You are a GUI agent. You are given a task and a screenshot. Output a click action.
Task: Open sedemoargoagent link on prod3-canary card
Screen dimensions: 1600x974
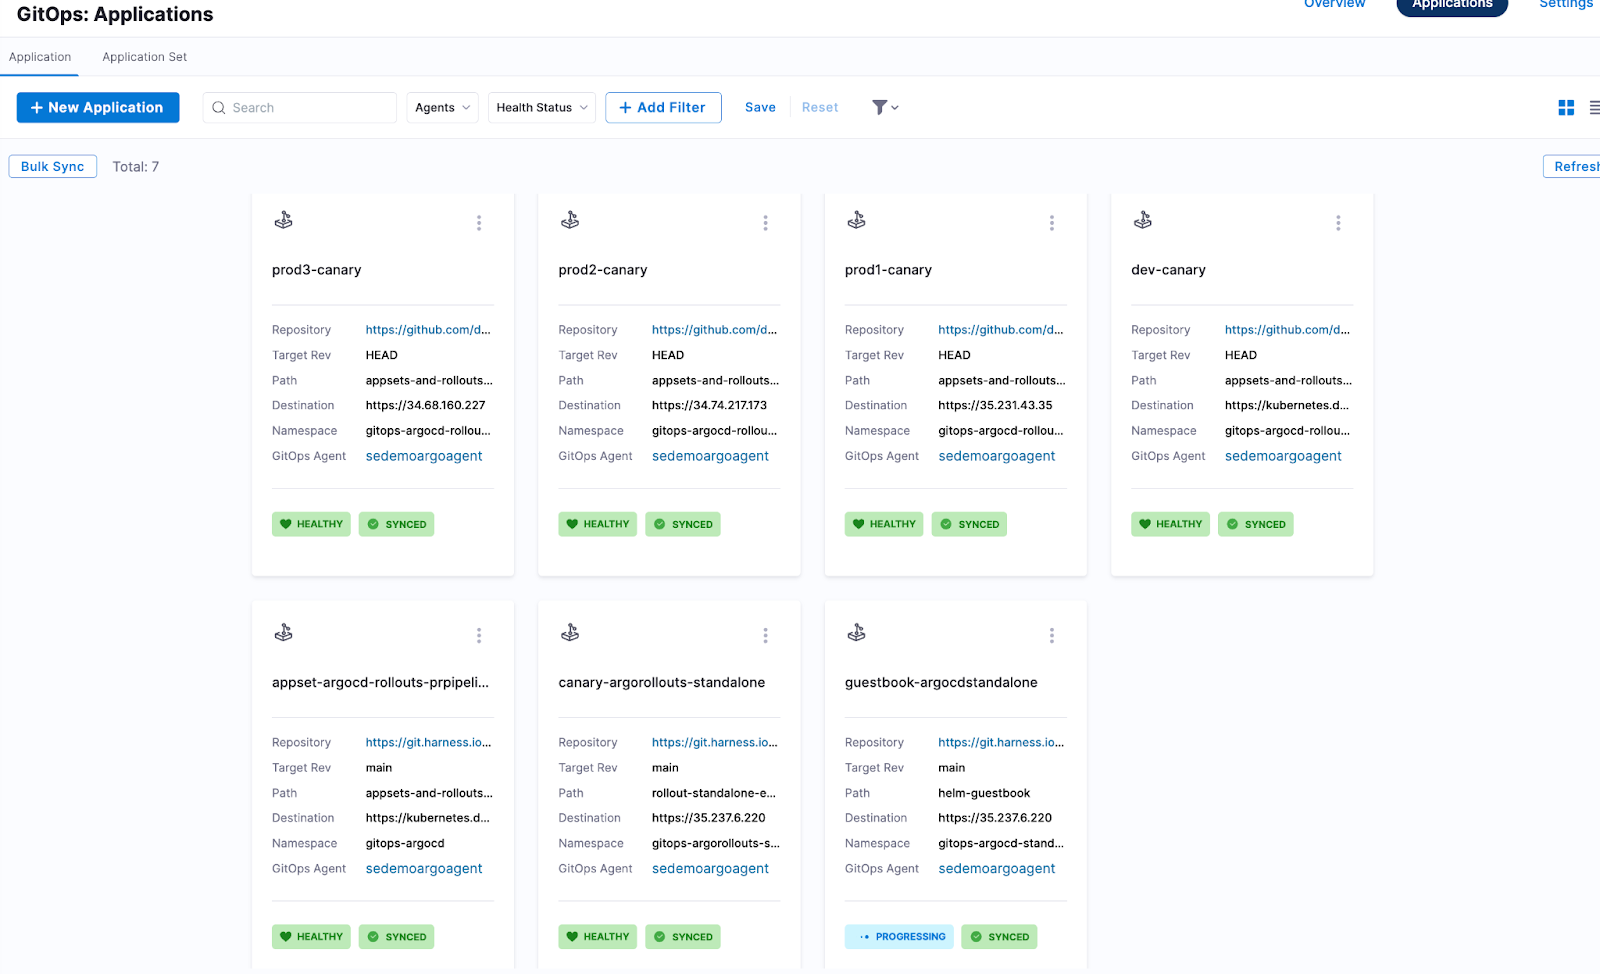pyautogui.click(x=424, y=456)
